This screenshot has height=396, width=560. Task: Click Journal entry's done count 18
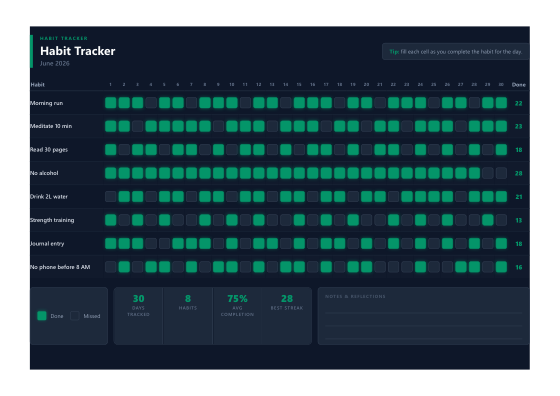point(519,244)
